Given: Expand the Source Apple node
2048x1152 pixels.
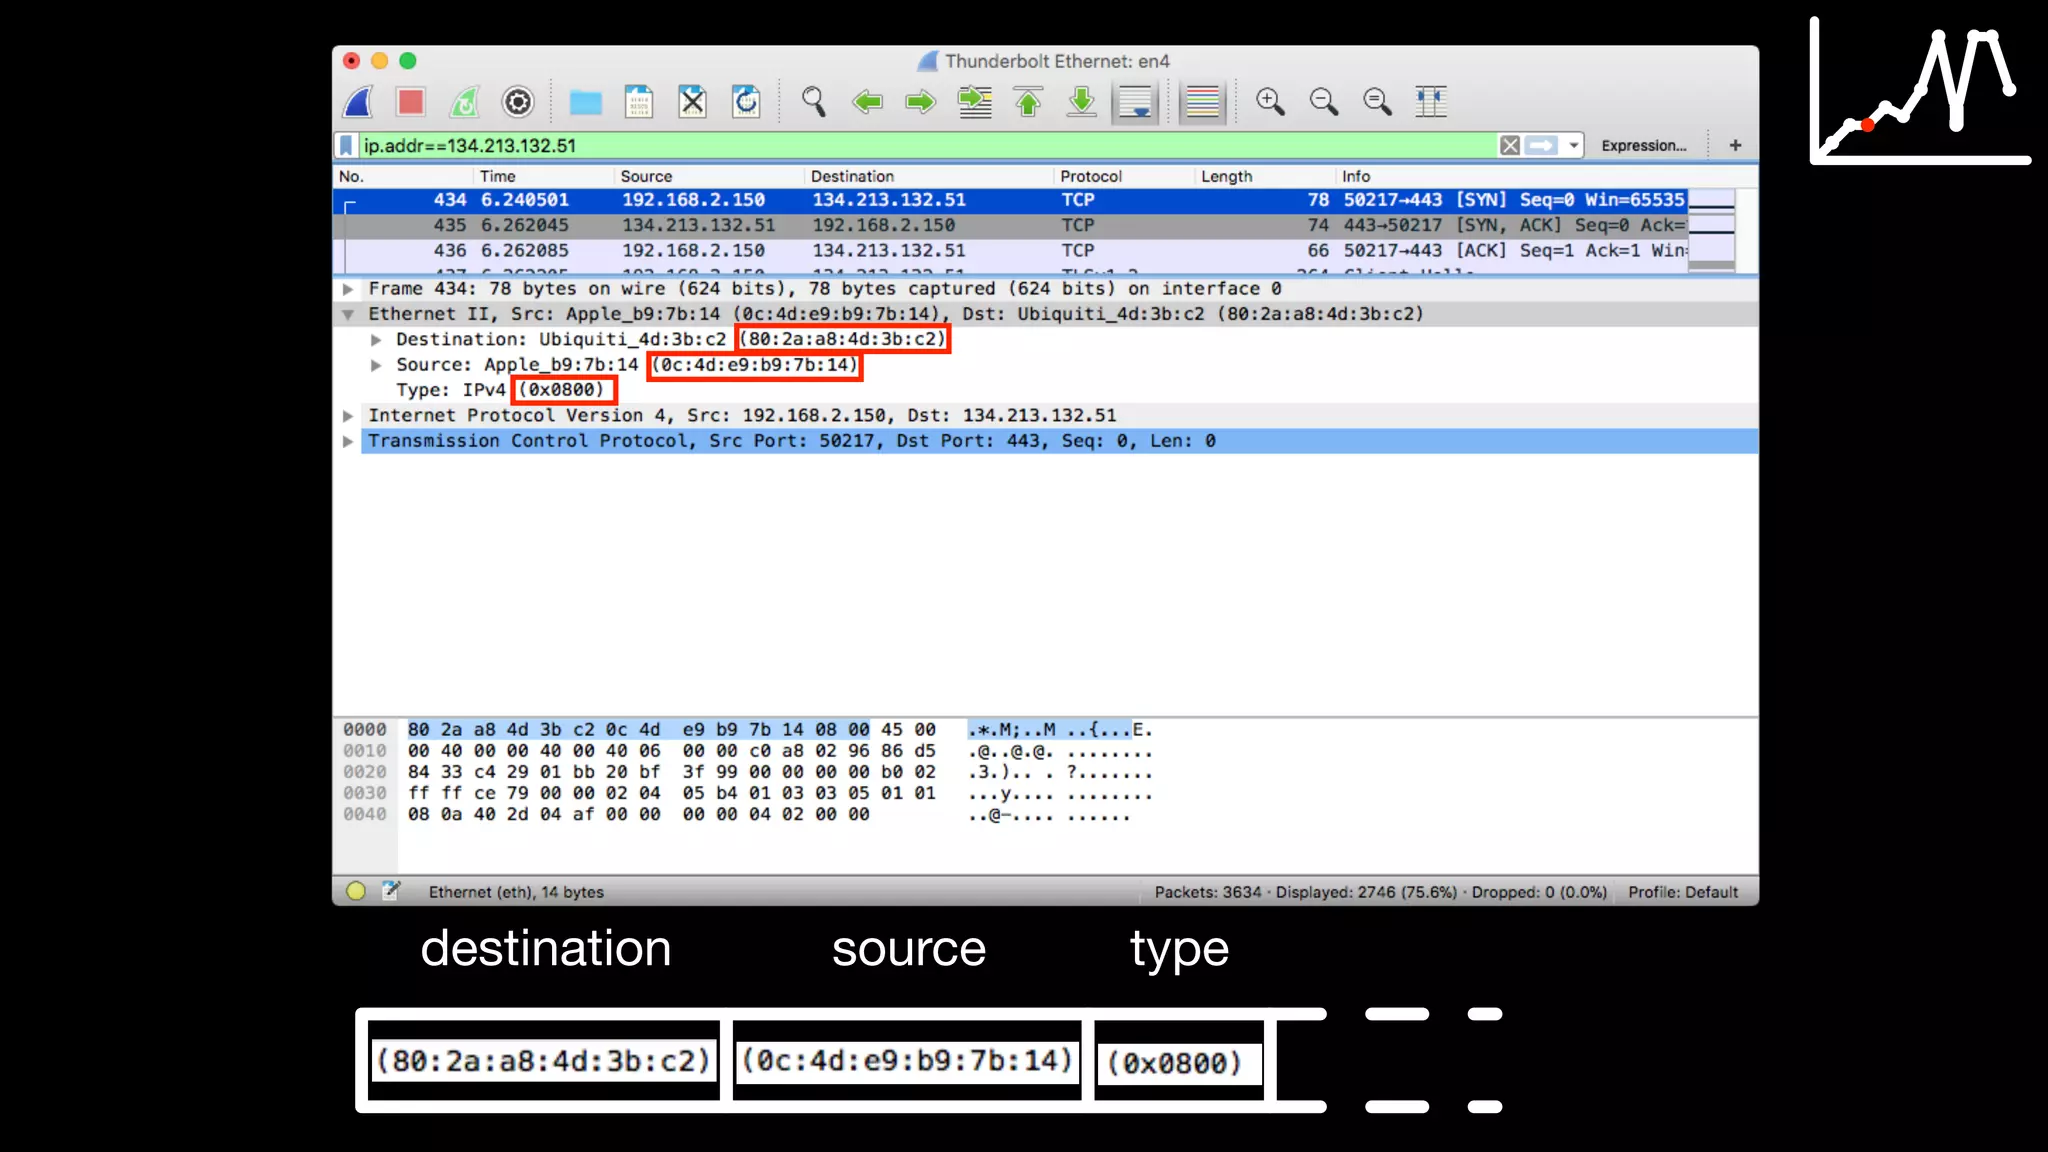Looking at the screenshot, I should click(376, 365).
